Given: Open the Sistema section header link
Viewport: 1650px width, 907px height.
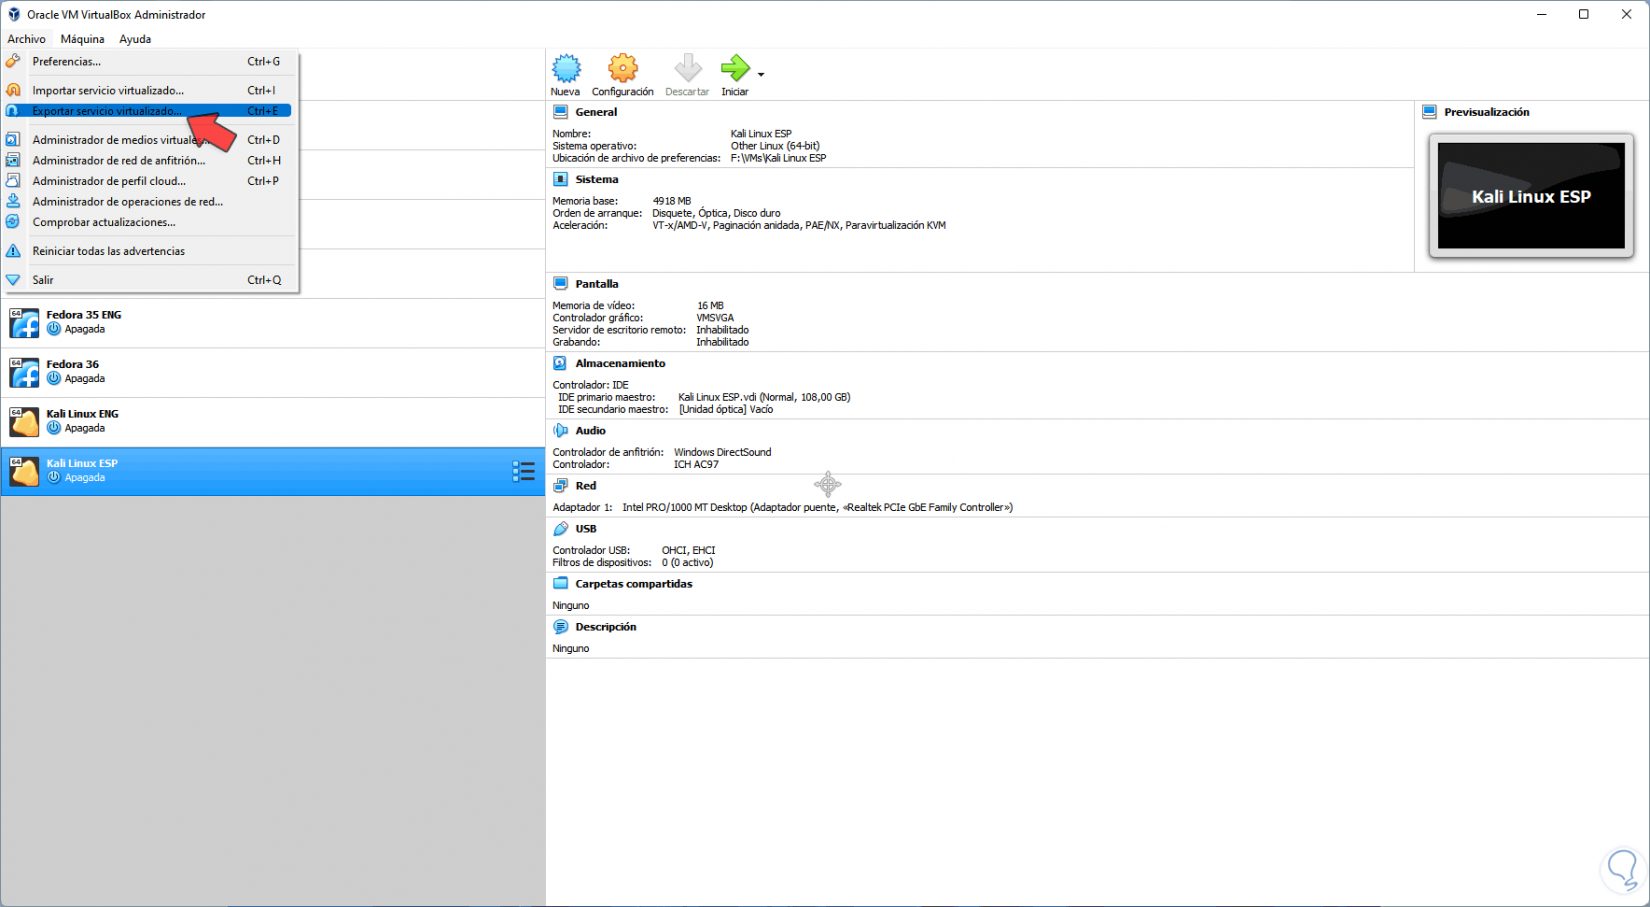Looking at the screenshot, I should [x=597, y=179].
